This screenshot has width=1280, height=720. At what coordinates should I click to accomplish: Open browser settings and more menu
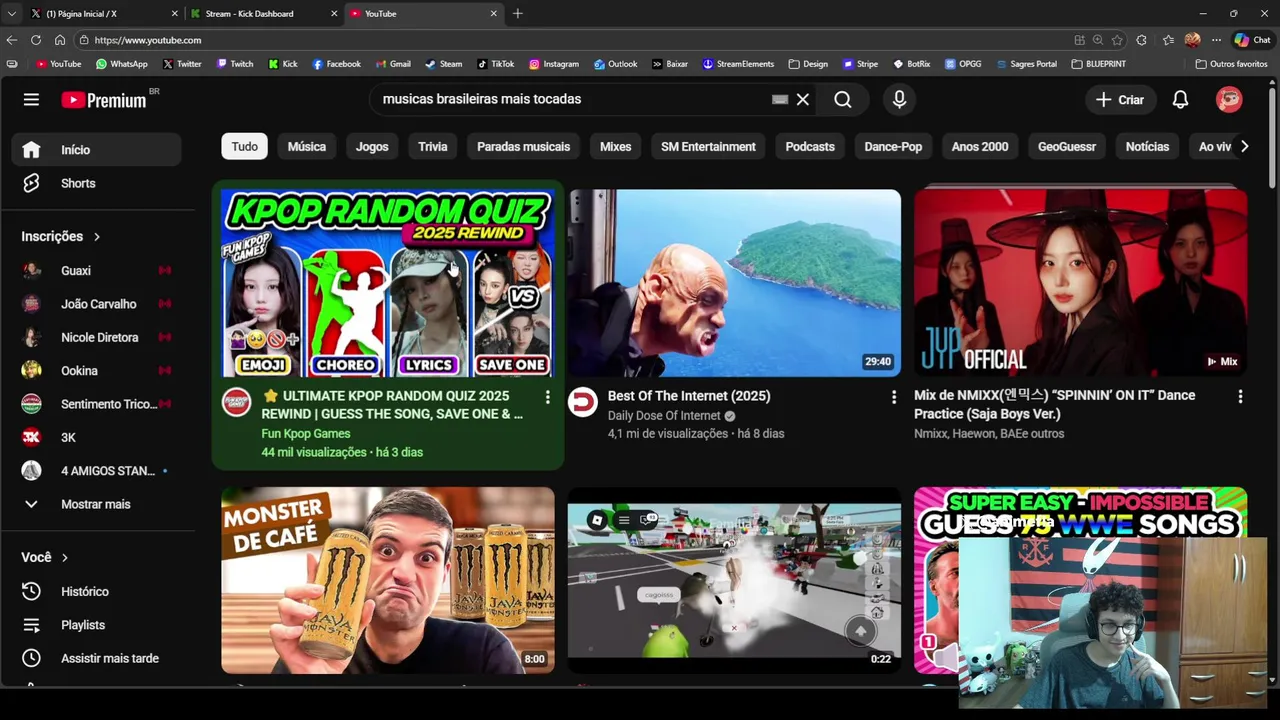(1216, 40)
